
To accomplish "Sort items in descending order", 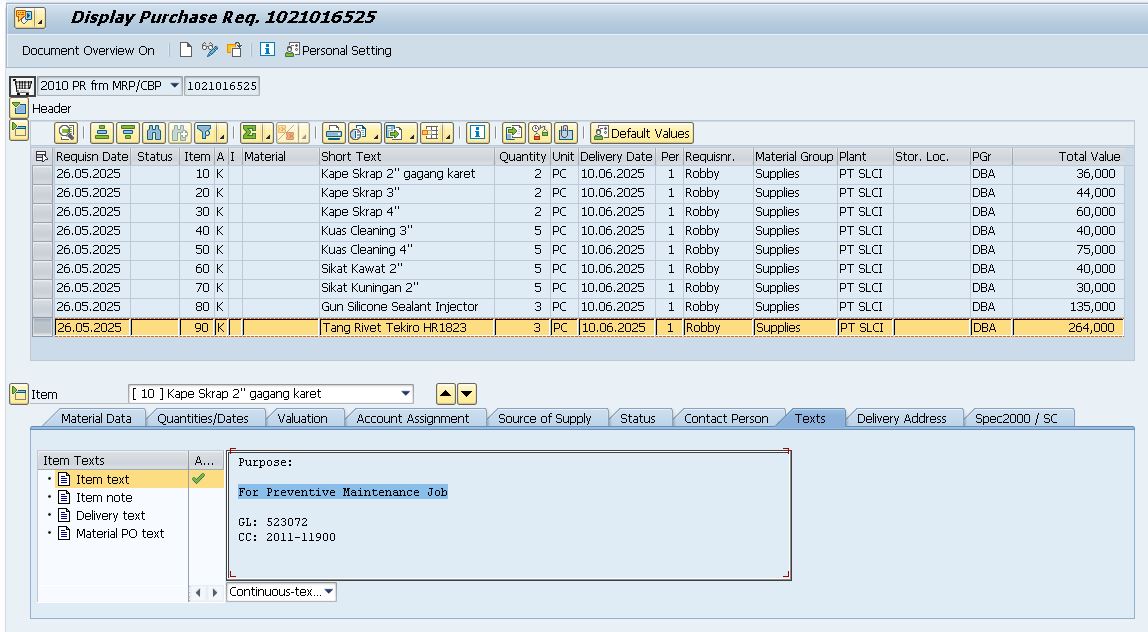I will click(x=128, y=133).
